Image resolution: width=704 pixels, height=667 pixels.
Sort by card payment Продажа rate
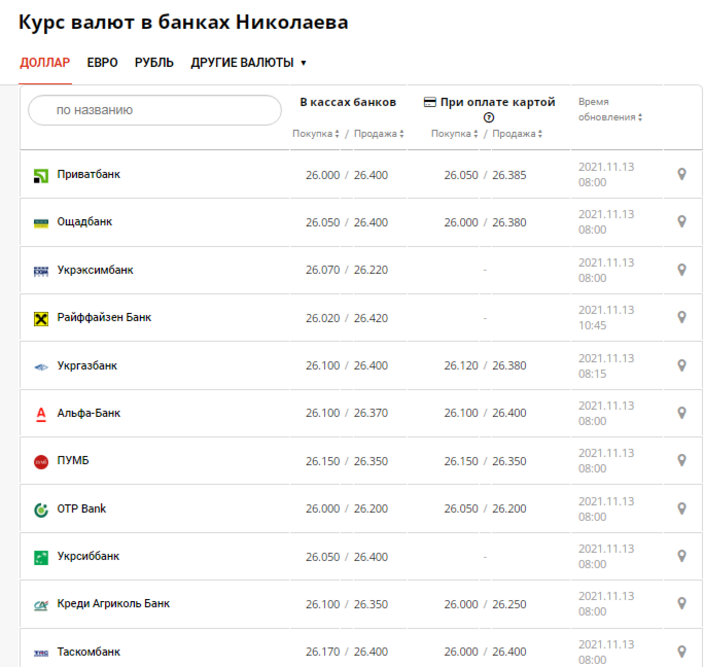pos(517,134)
